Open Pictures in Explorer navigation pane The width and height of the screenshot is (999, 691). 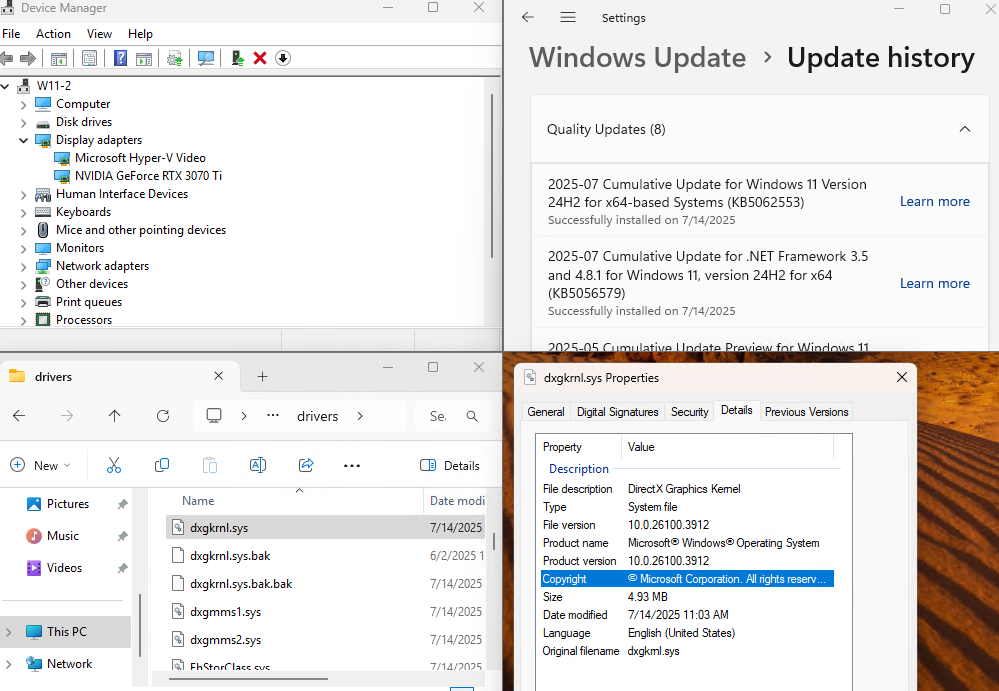click(x=68, y=504)
